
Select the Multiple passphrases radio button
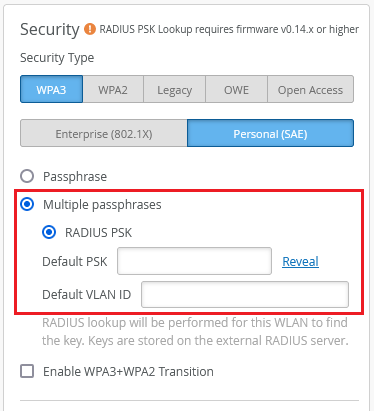pos(27,204)
